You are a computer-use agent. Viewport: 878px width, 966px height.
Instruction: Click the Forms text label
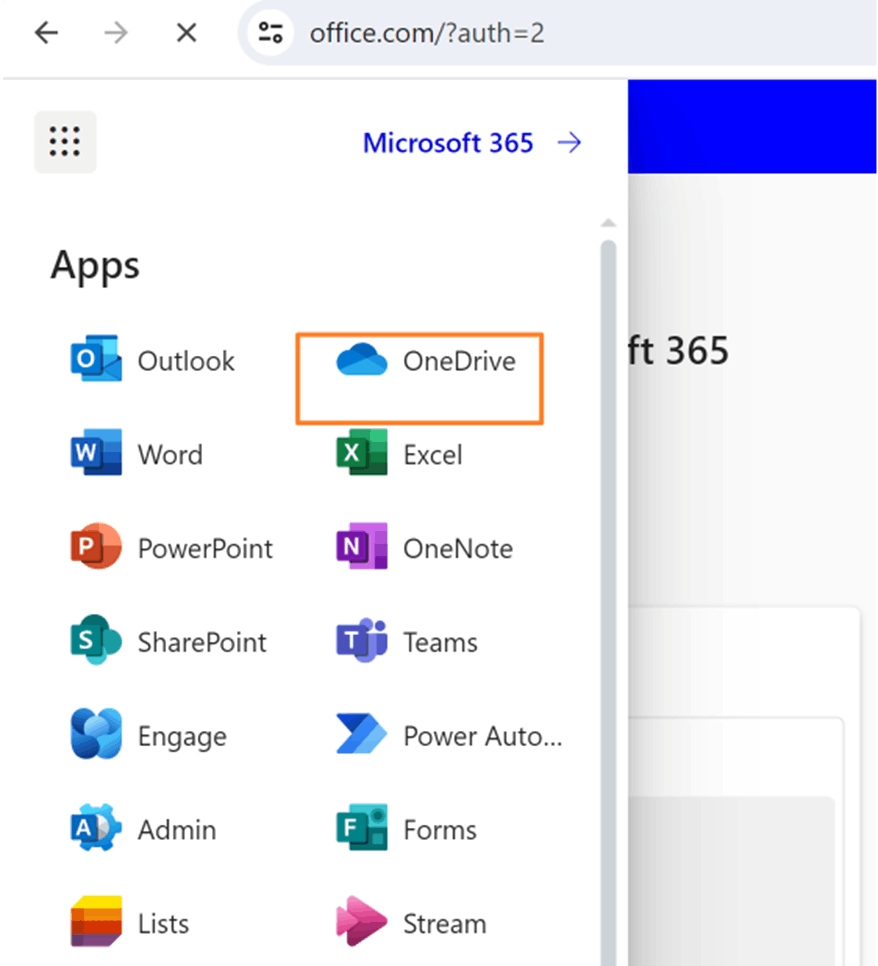click(440, 829)
